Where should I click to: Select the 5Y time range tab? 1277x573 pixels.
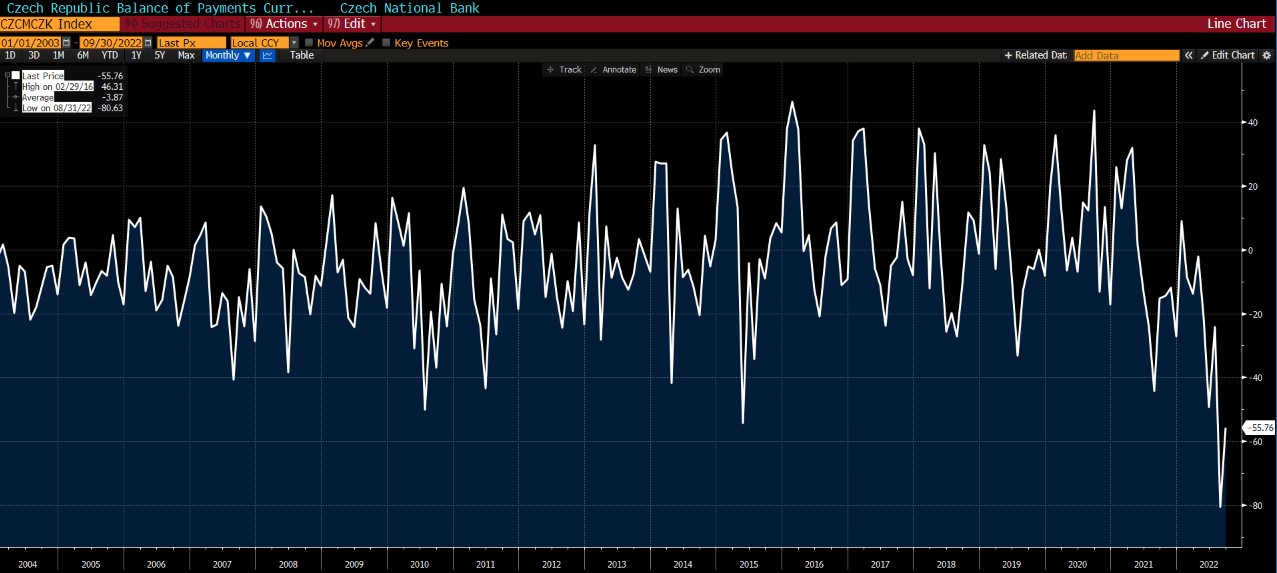[160, 56]
